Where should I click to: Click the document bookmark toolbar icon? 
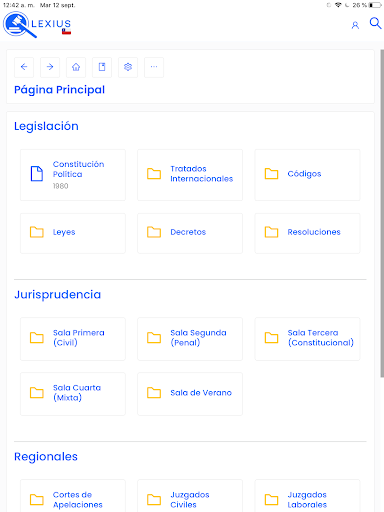point(102,67)
